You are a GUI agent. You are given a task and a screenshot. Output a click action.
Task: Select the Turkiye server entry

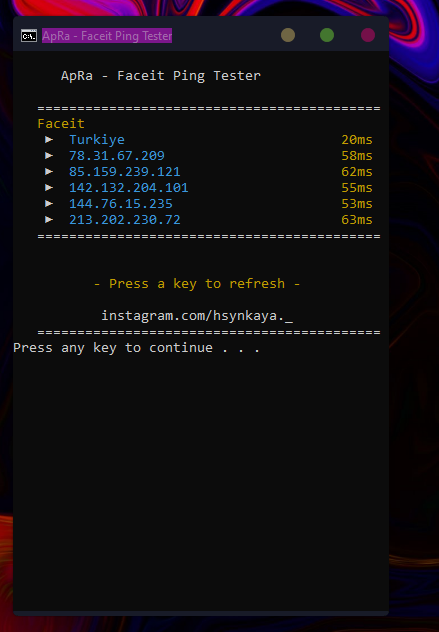click(97, 140)
